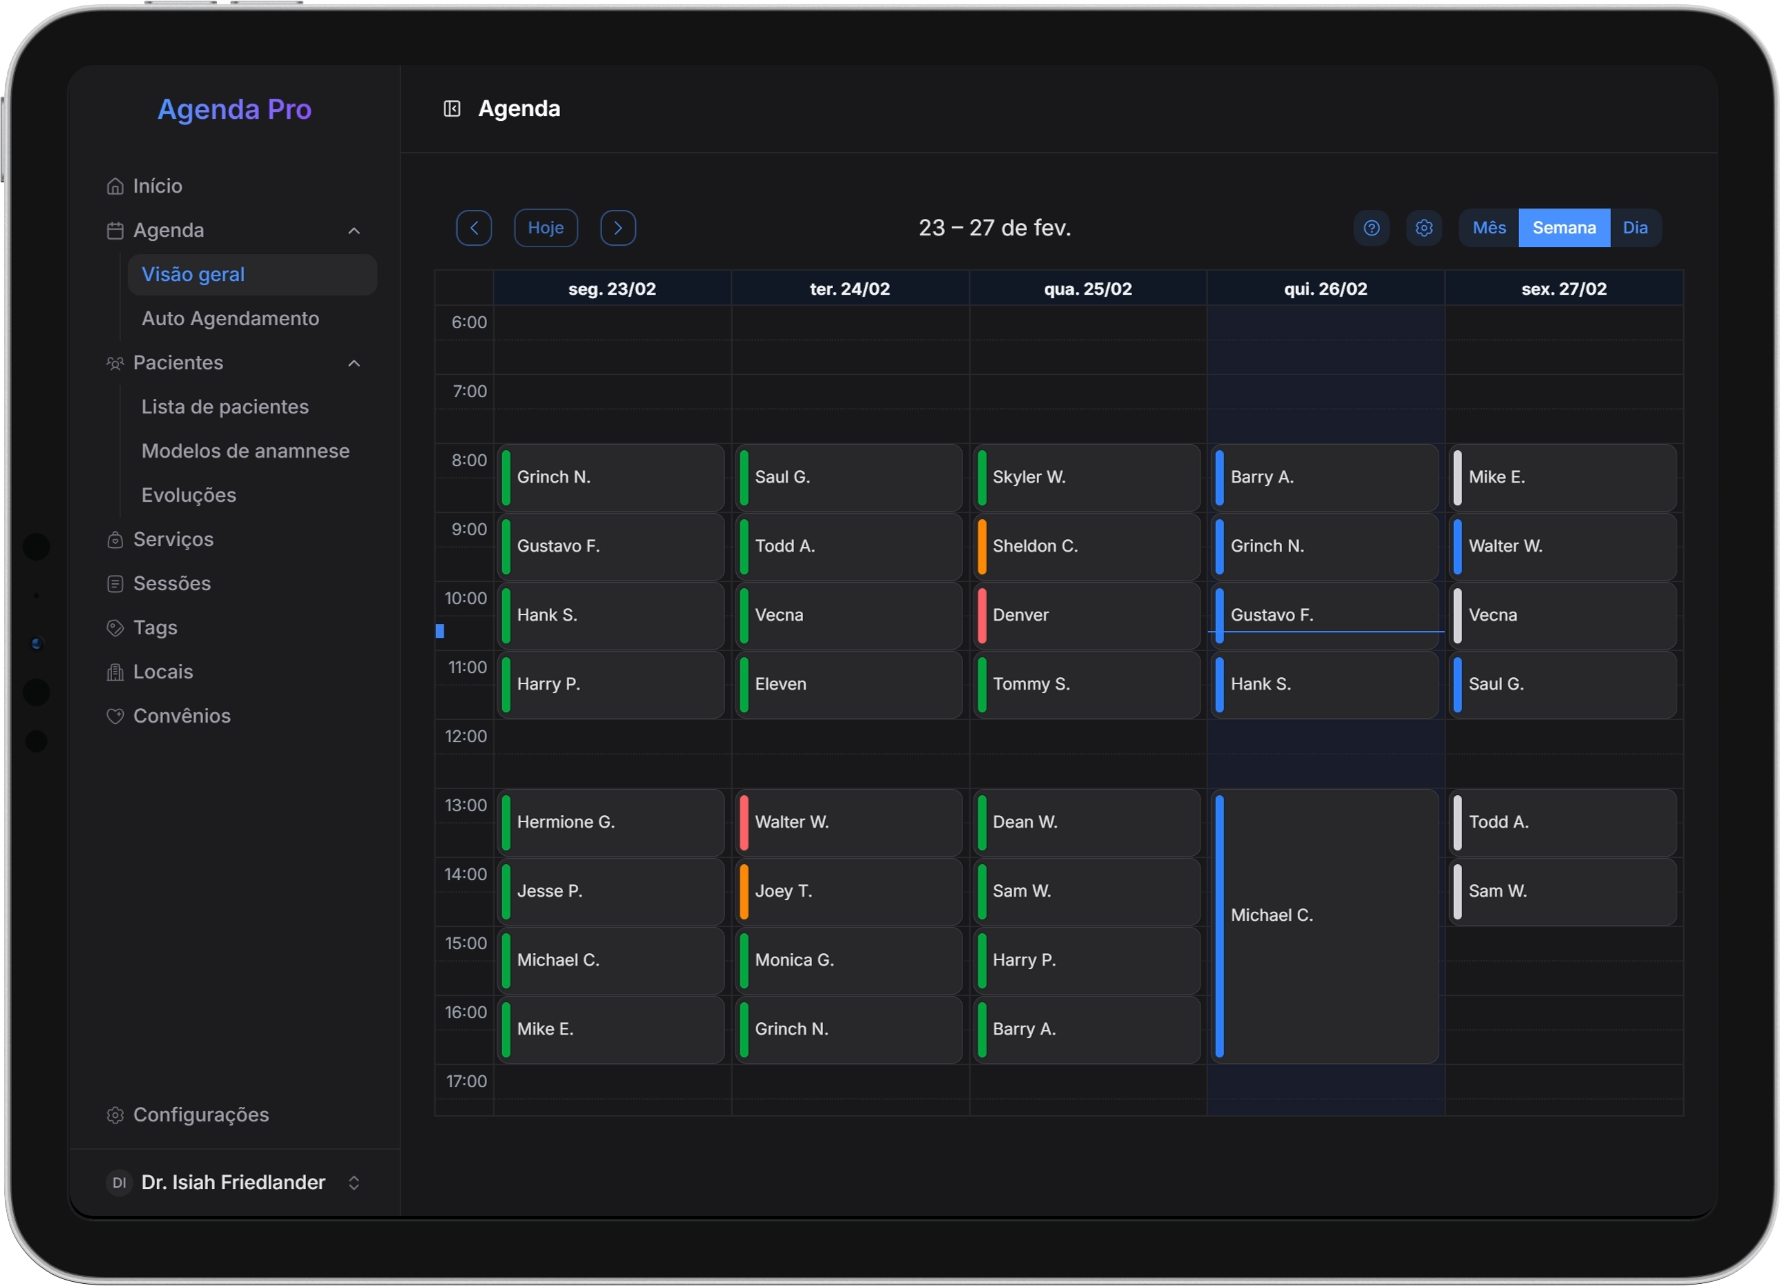Switch calendar to Mês view
The height and width of the screenshot is (1286, 1780).
[x=1489, y=228]
